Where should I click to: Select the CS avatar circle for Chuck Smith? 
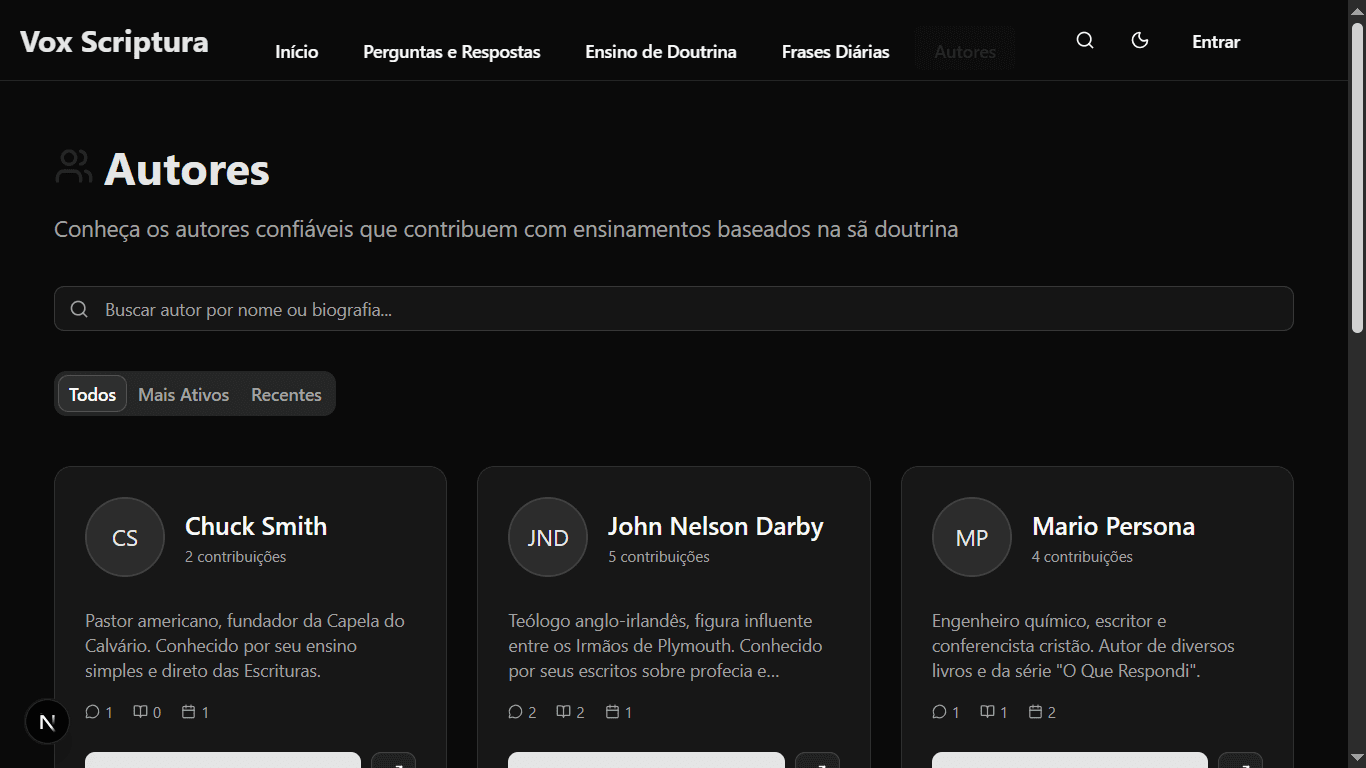click(124, 537)
